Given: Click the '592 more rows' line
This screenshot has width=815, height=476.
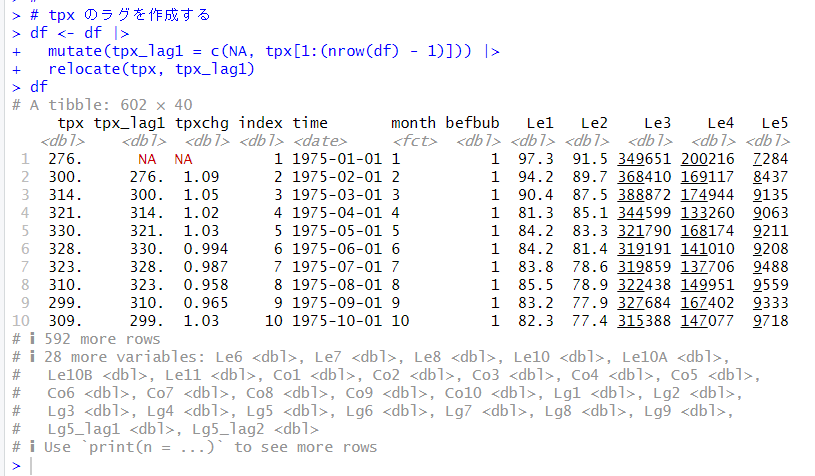Looking at the screenshot, I should [x=86, y=339].
